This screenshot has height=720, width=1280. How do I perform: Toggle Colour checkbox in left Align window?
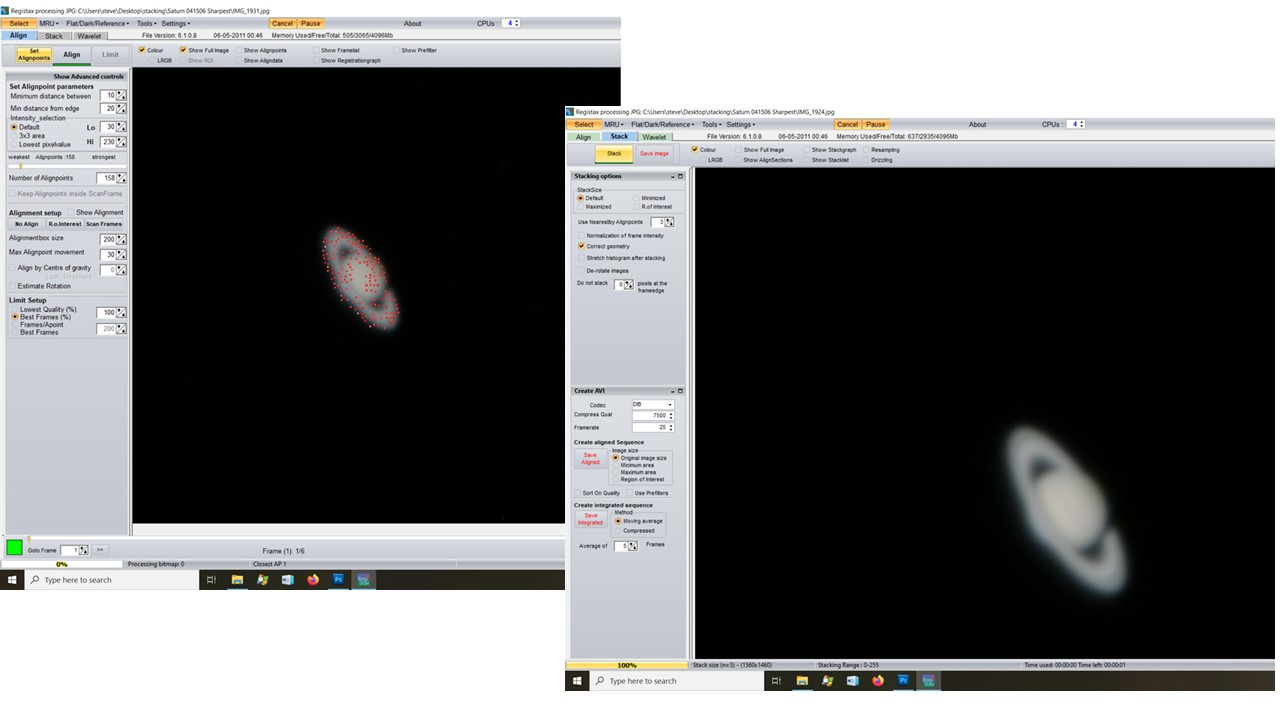click(142, 50)
